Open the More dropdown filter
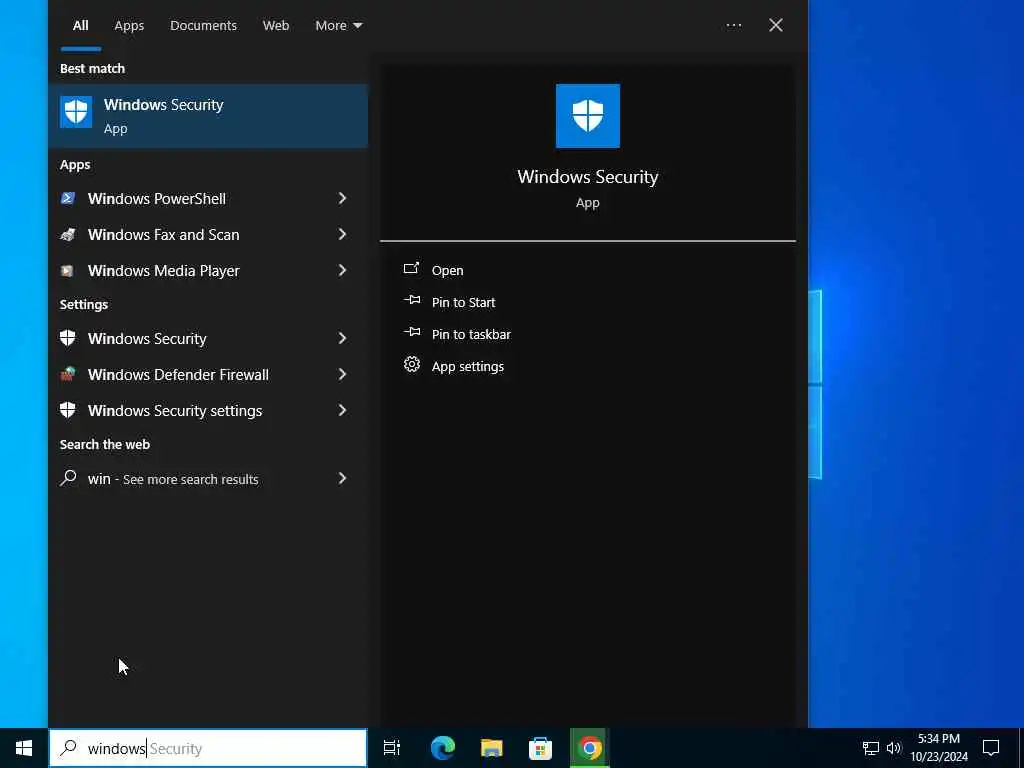 pyautogui.click(x=338, y=25)
